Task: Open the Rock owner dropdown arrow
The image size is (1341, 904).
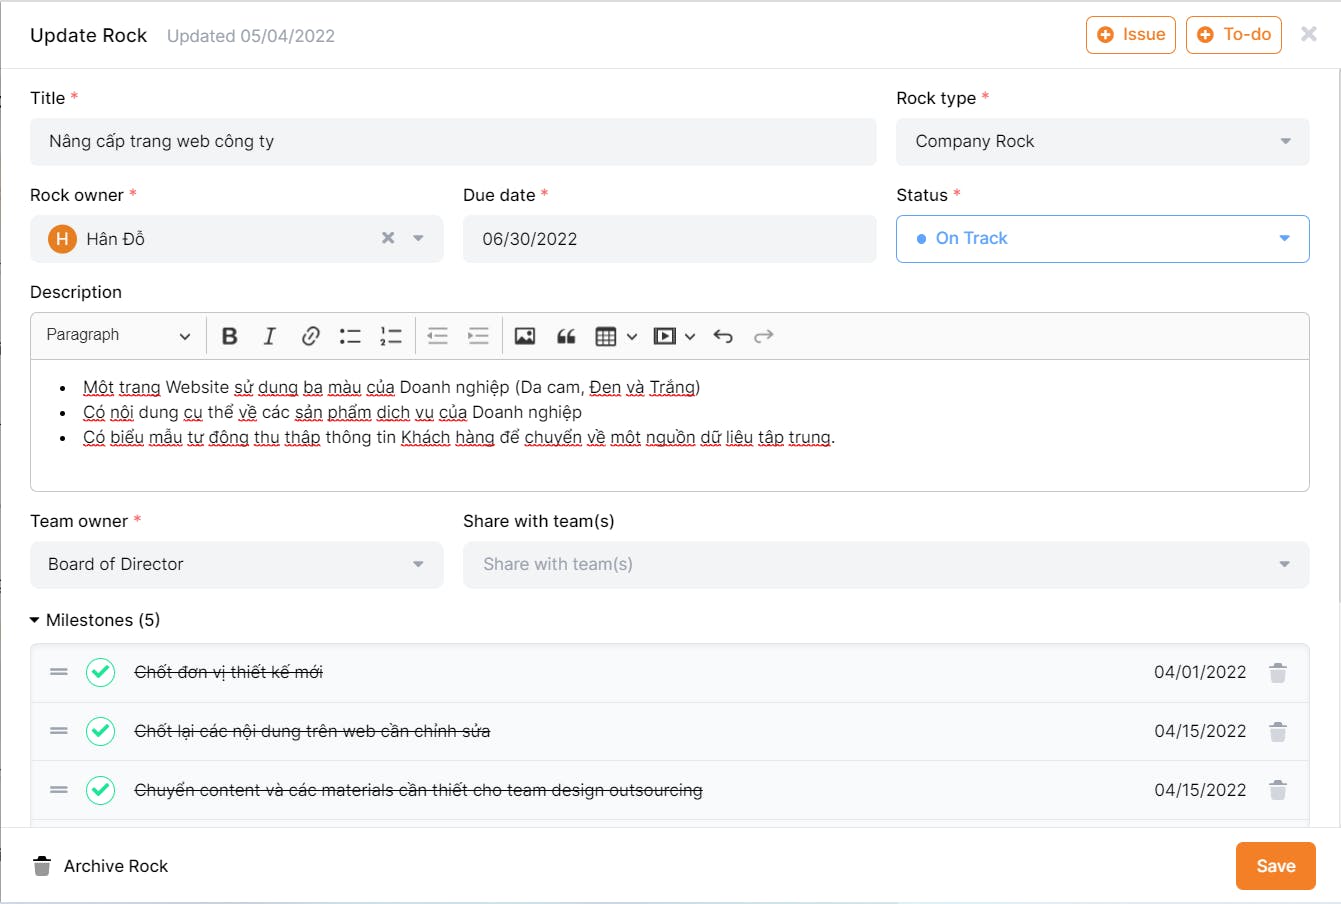Action: pyautogui.click(x=418, y=238)
